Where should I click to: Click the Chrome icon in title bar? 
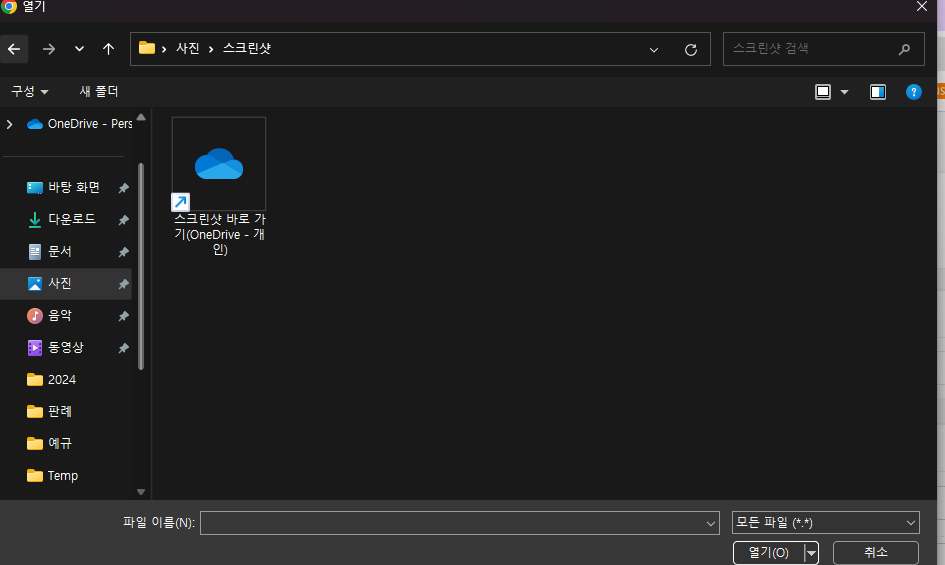point(9,7)
